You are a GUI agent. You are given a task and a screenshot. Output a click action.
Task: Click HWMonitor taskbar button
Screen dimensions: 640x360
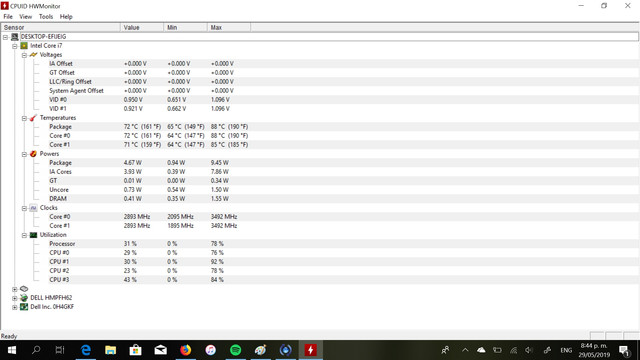311,350
